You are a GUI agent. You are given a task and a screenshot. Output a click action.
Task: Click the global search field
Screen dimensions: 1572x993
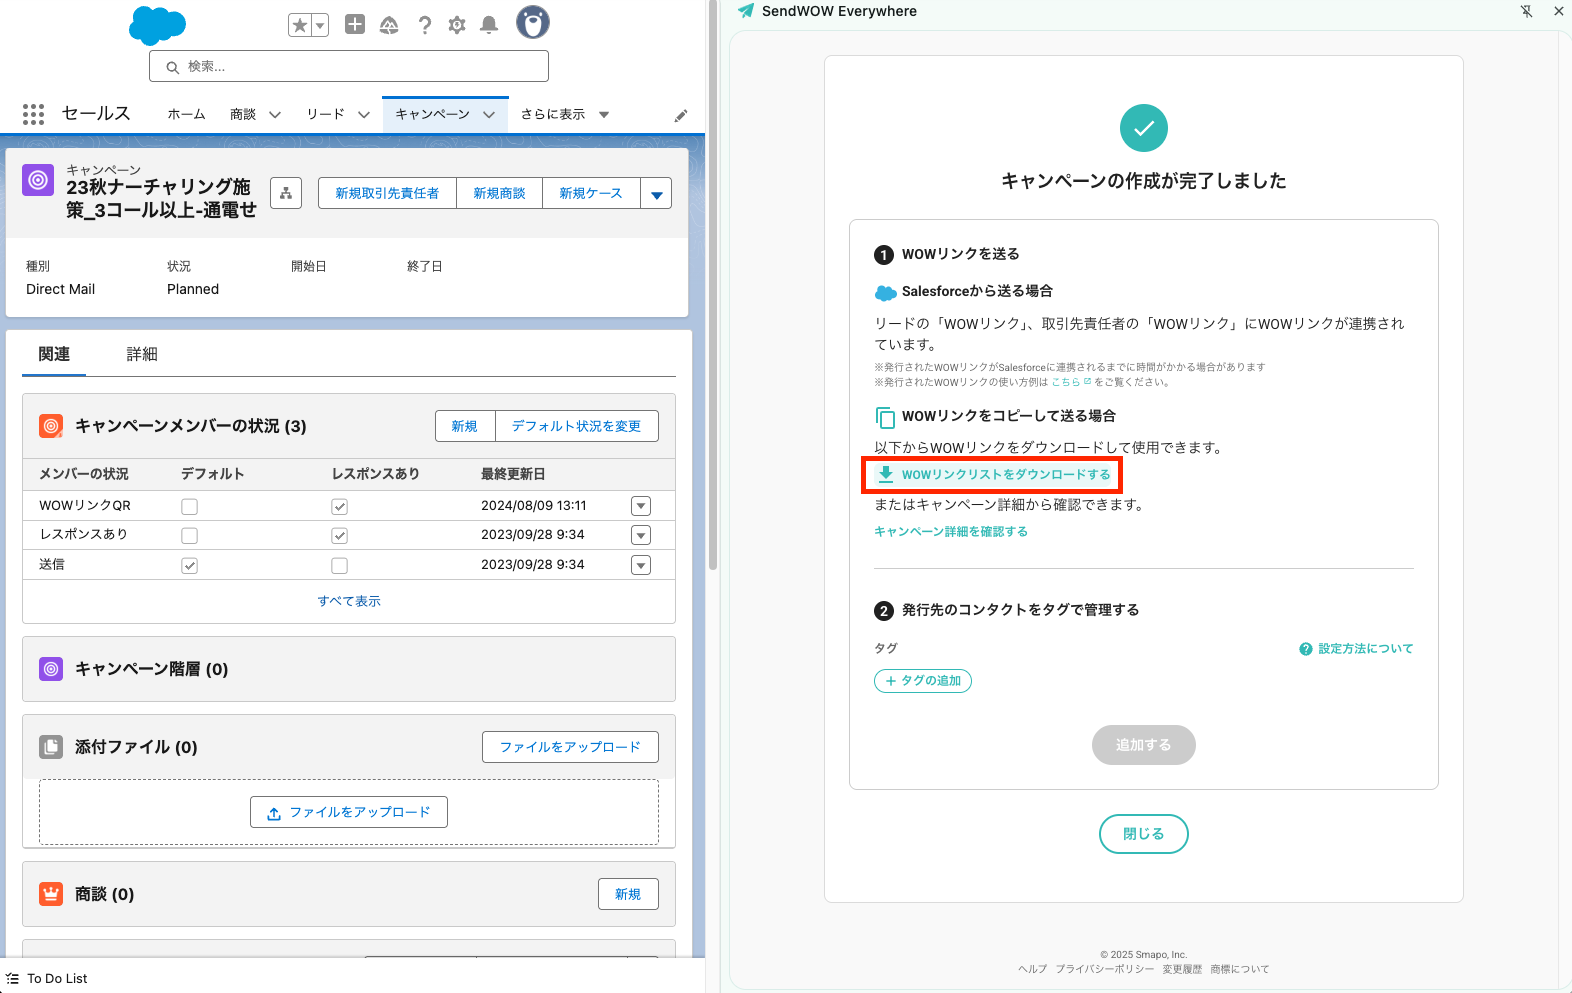[349, 66]
